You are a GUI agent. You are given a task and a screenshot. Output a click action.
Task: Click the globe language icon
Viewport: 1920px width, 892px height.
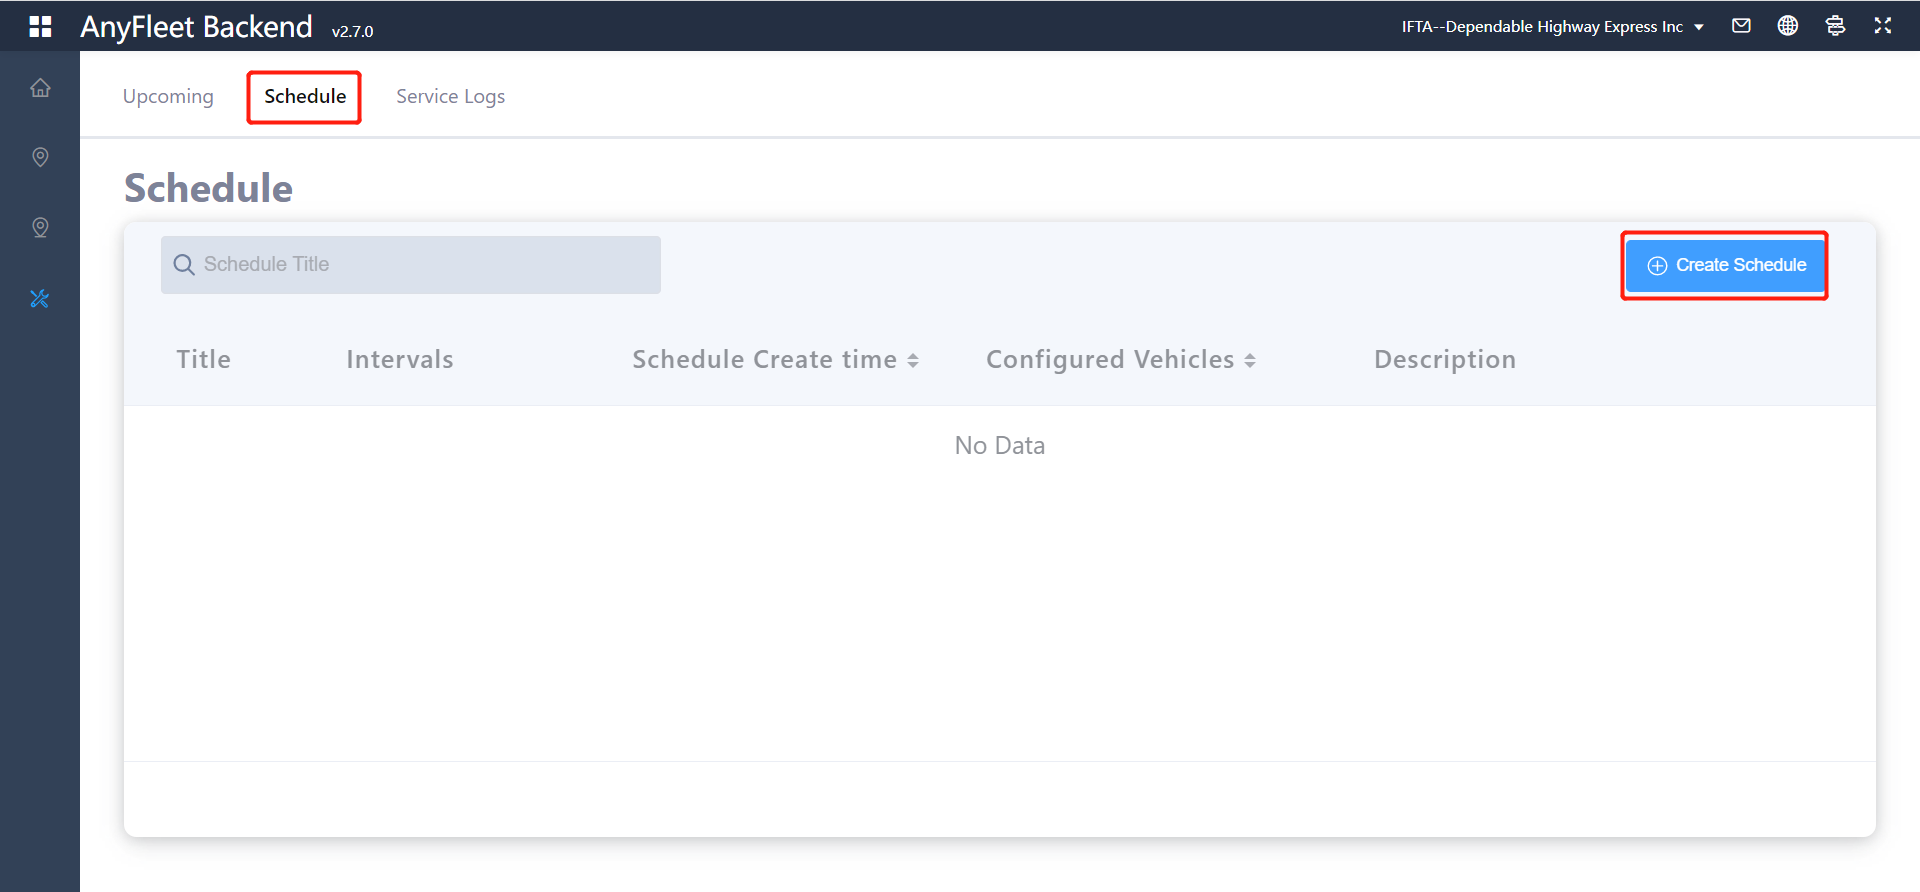(x=1788, y=26)
